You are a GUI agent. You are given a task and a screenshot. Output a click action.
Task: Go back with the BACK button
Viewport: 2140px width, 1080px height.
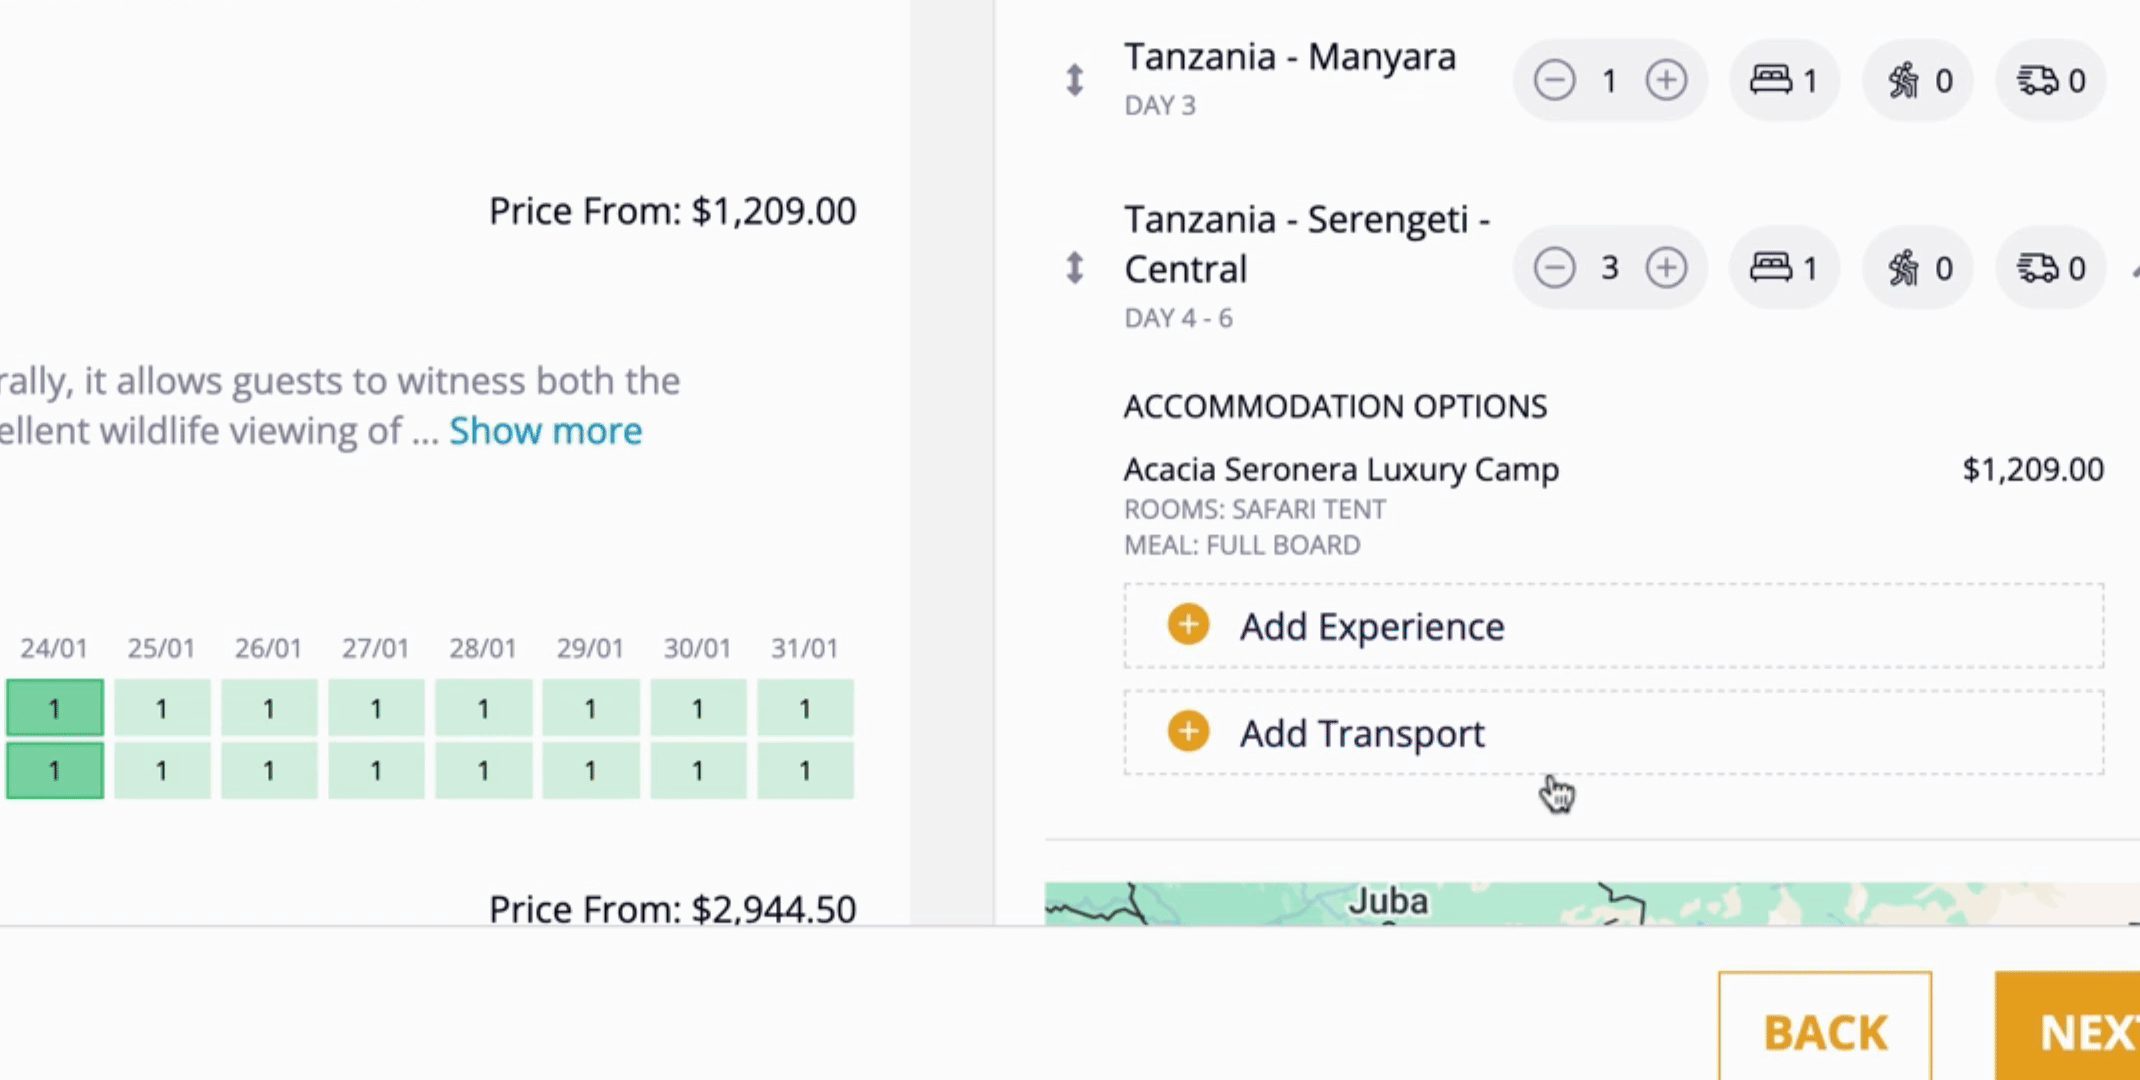pyautogui.click(x=1825, y=1028)
